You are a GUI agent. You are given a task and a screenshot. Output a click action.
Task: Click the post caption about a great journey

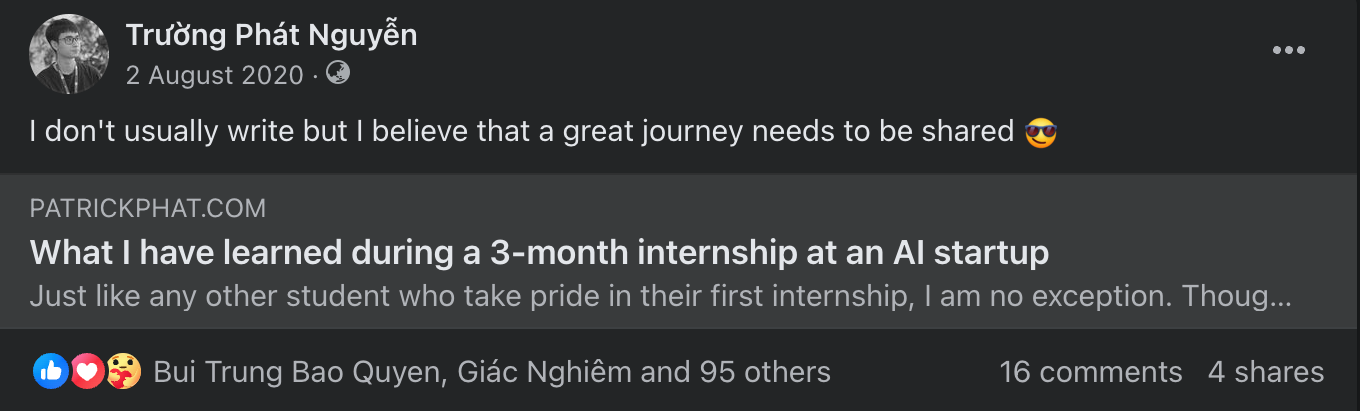520,132
